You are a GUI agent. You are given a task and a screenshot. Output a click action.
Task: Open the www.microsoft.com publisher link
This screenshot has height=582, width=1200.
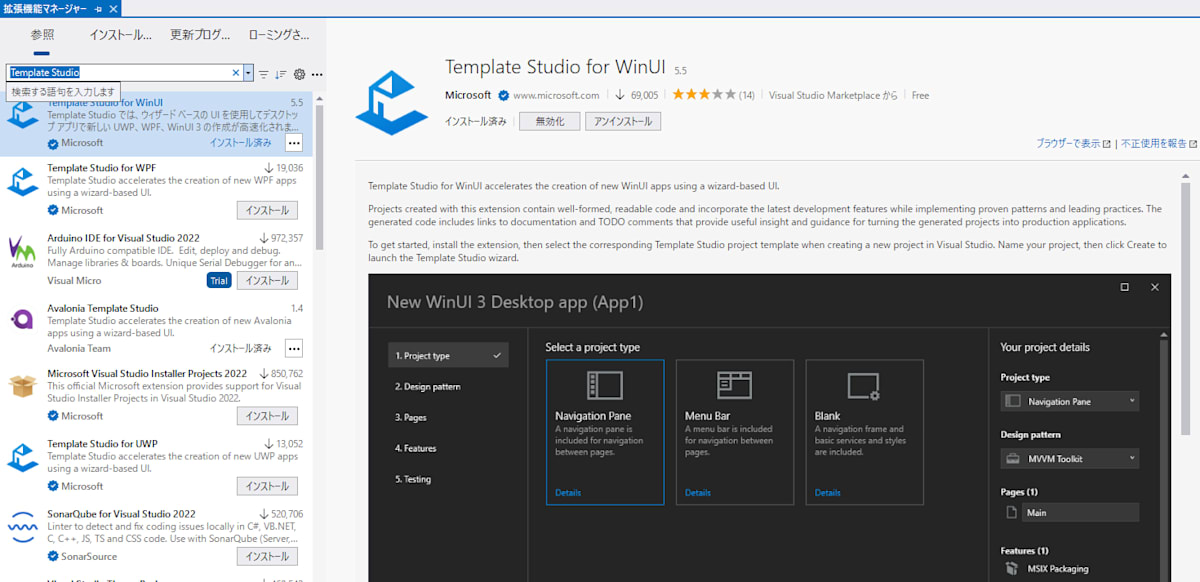tap(556, 95)
